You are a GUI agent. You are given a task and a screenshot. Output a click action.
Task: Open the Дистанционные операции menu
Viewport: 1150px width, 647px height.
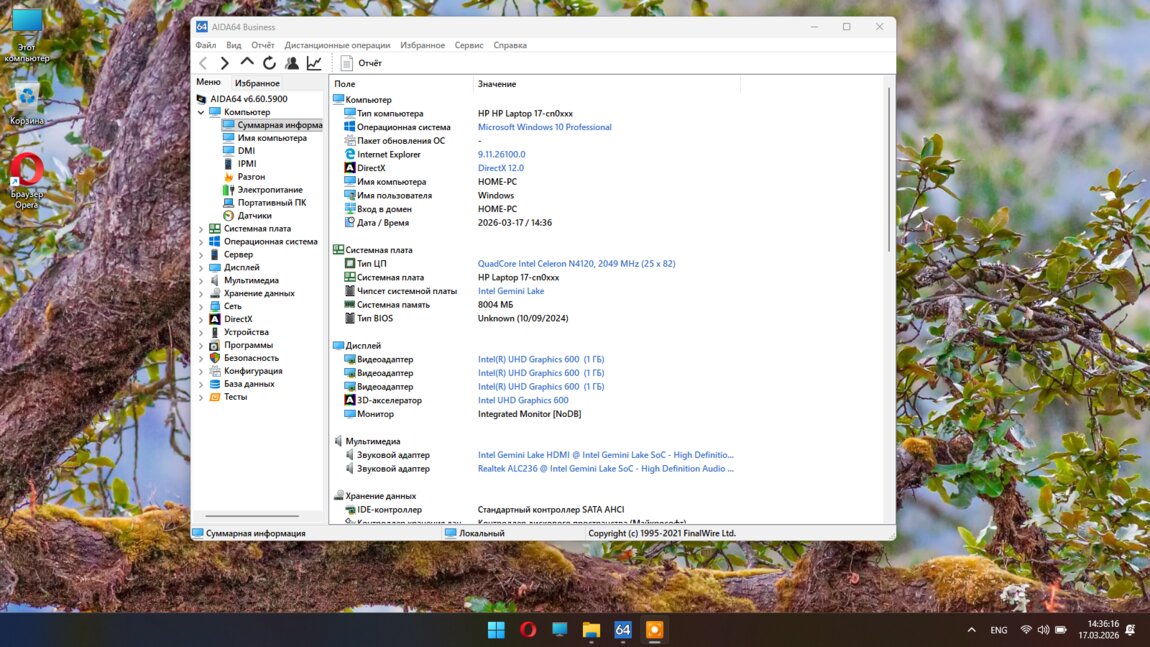pyautogui.click(x=337, y=45)
